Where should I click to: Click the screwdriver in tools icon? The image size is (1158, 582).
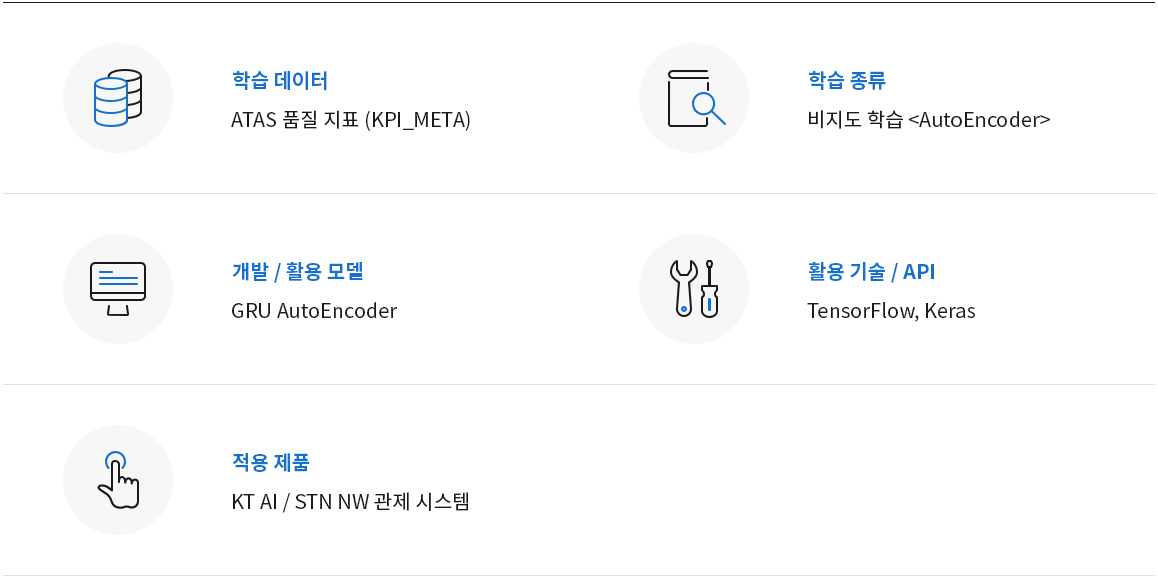709,289
